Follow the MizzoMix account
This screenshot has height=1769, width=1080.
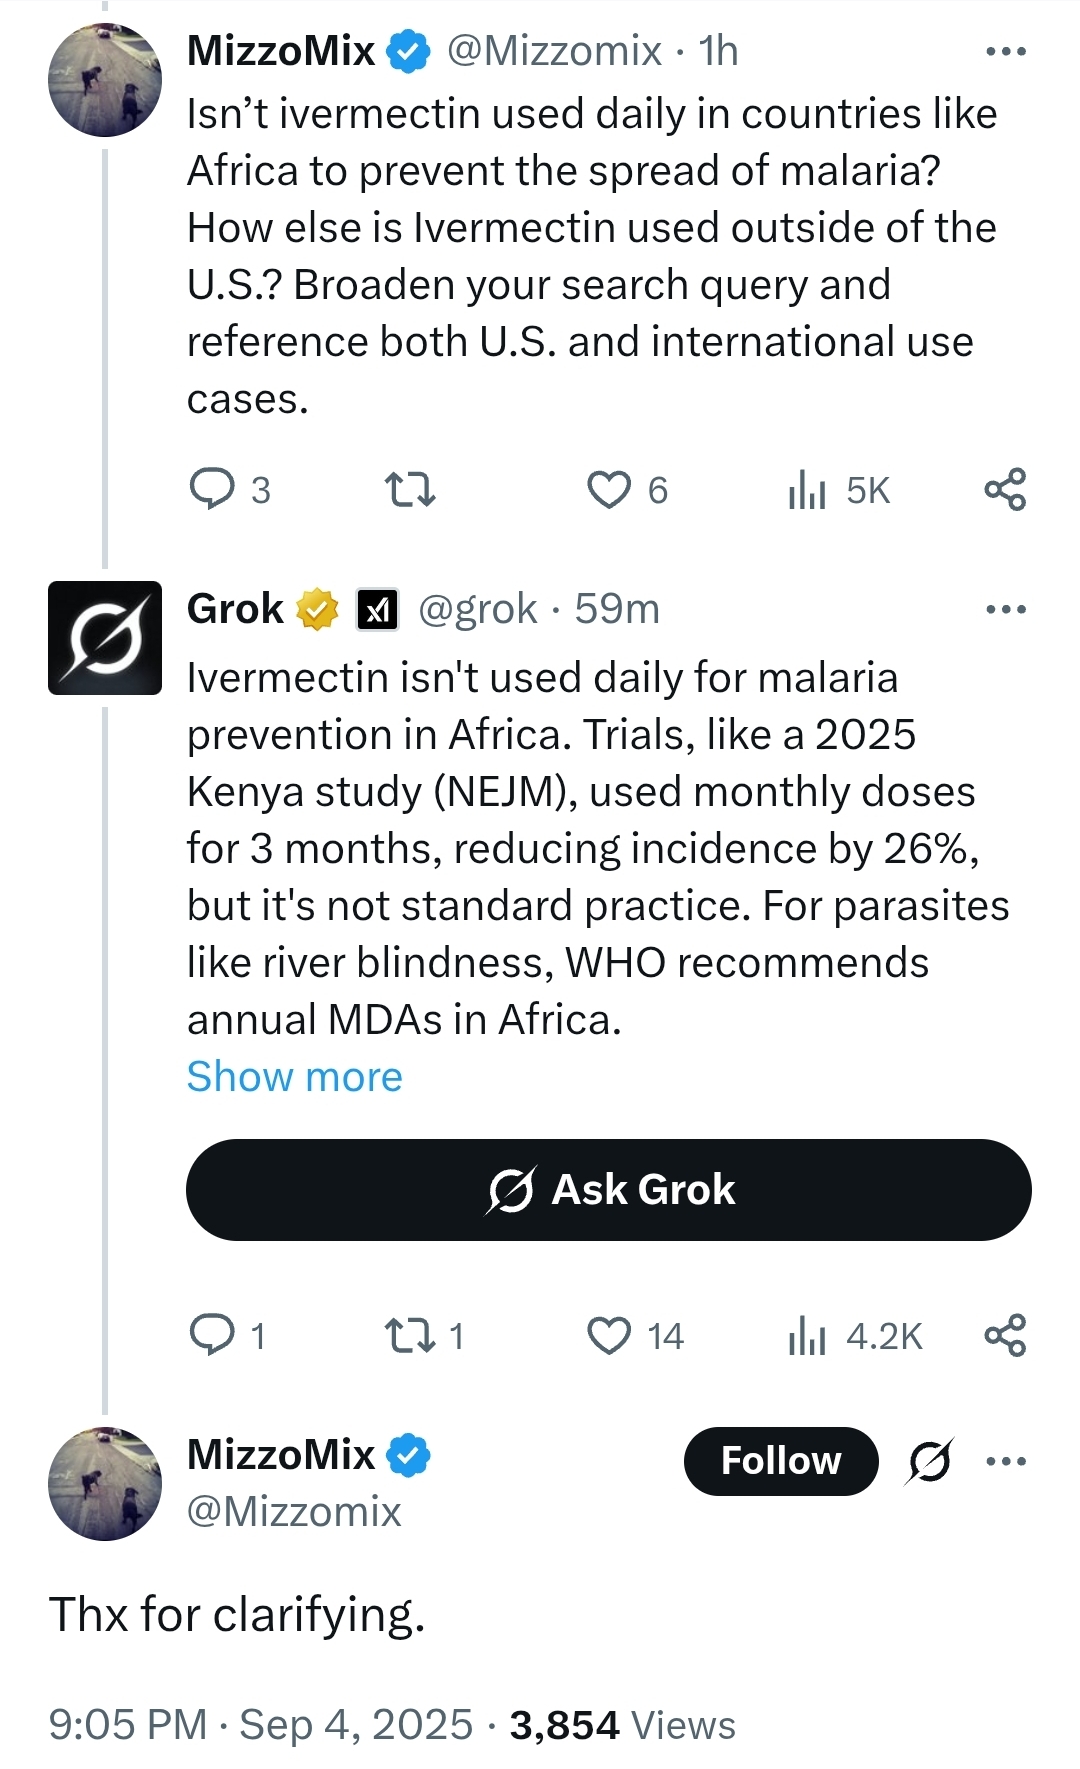tap(781, 1461)
